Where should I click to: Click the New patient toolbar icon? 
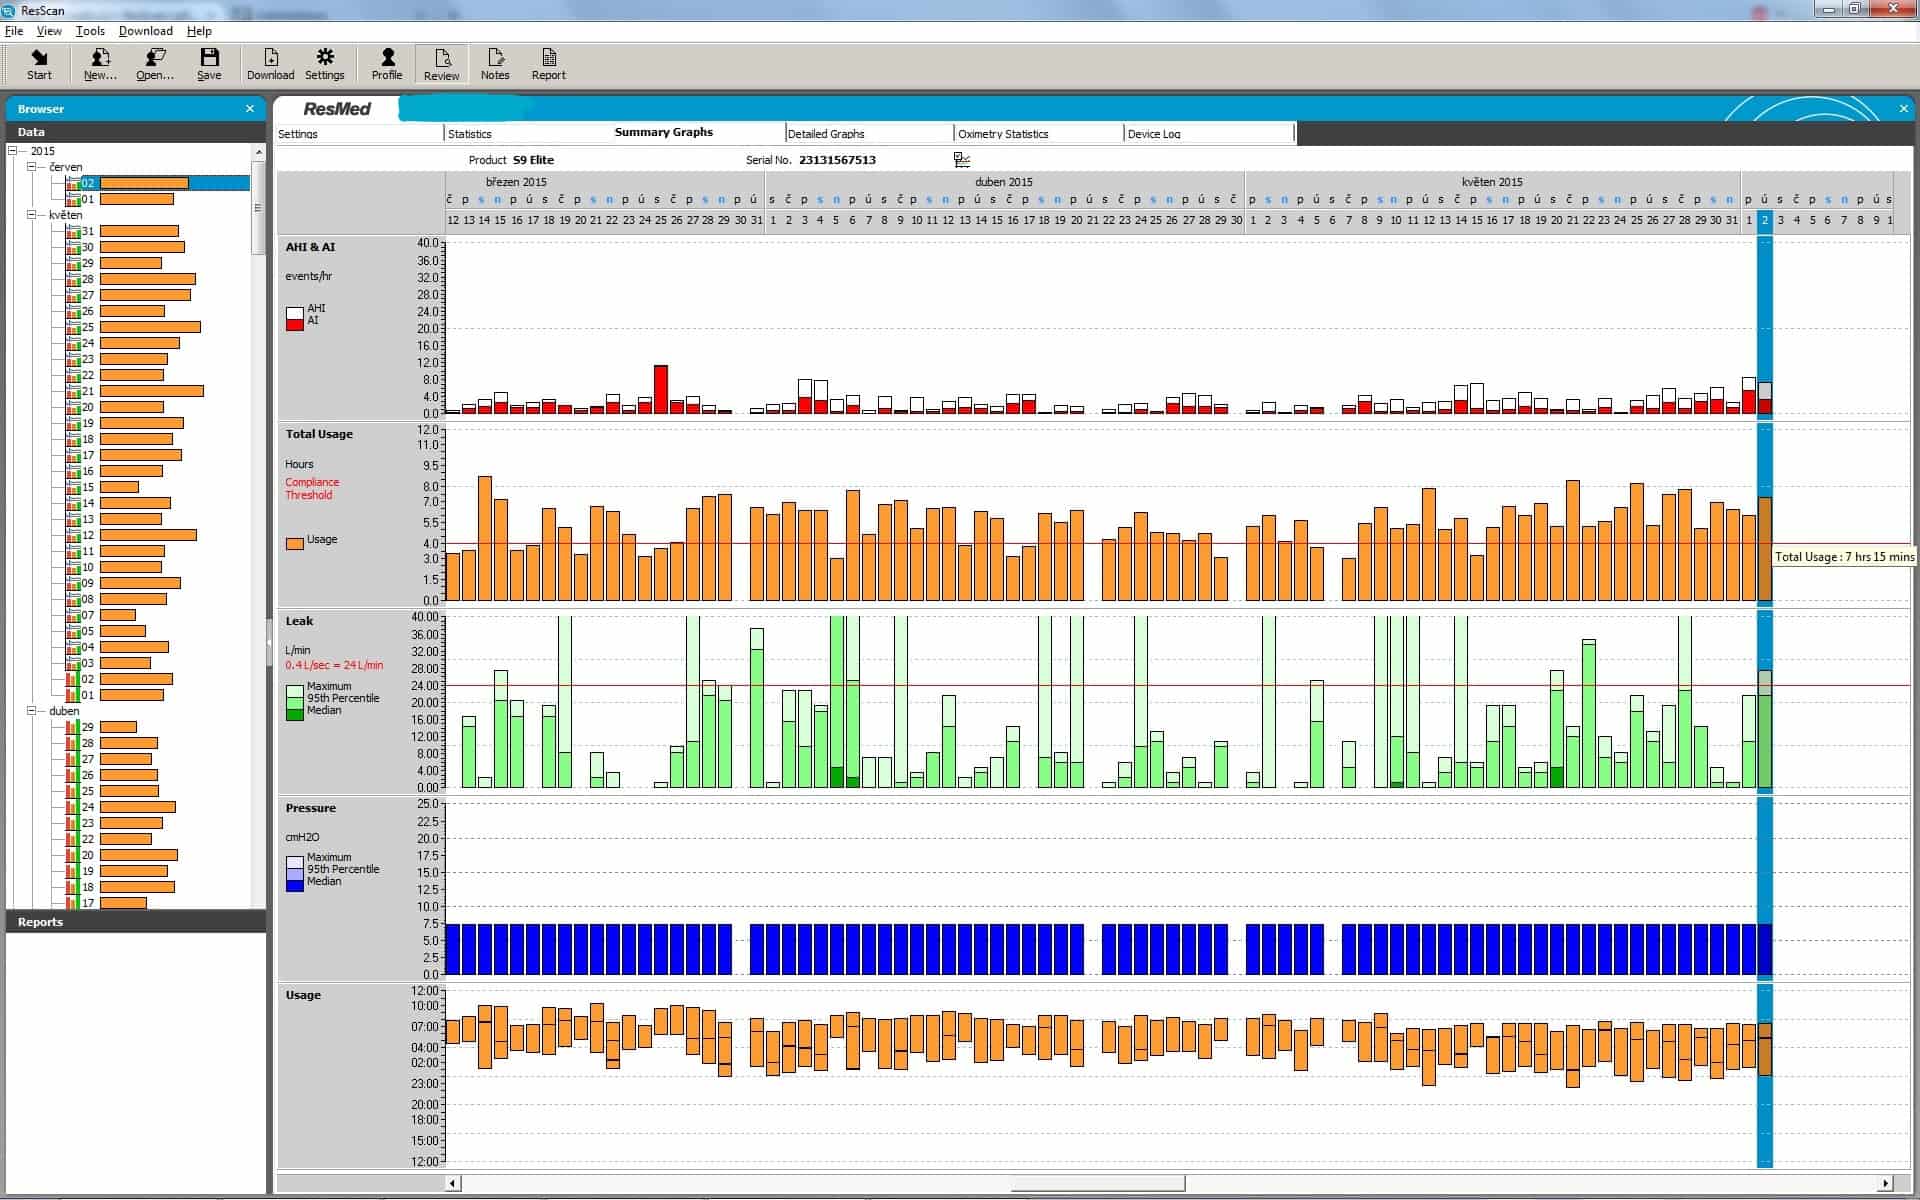[x=99, y=64]
